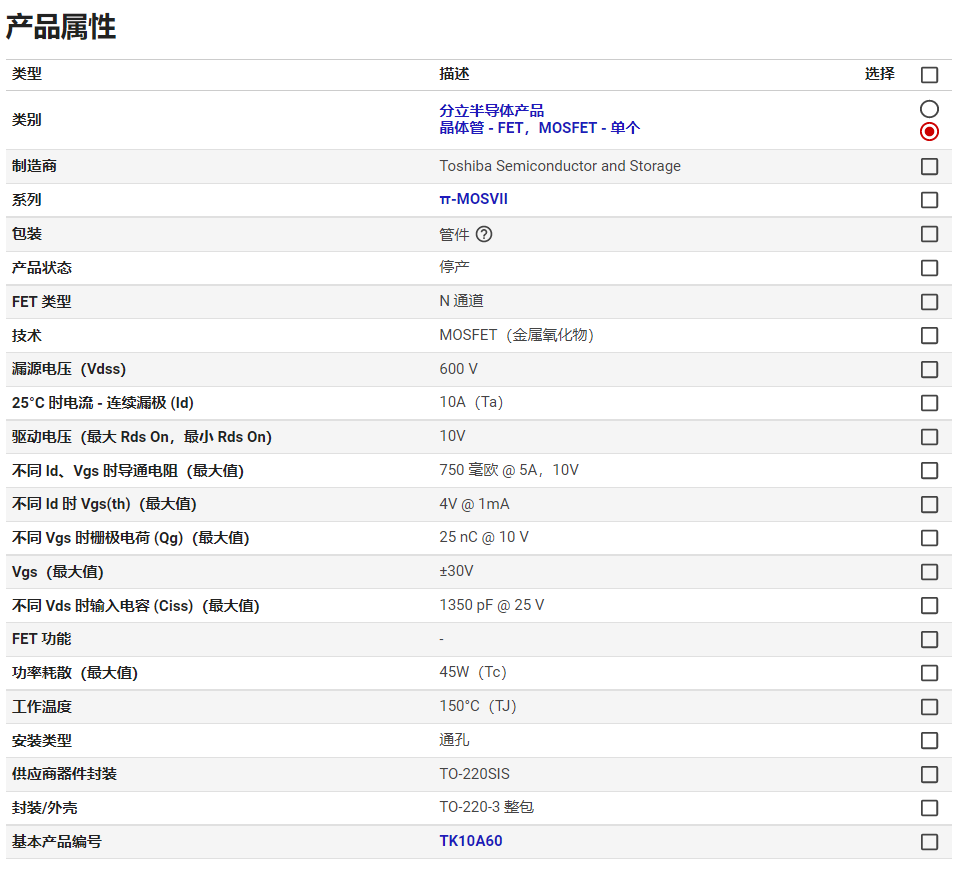Check the 产品状态 停产 checkbox
The width and height of the screenshot is (976, 875).
pos(929,268)
